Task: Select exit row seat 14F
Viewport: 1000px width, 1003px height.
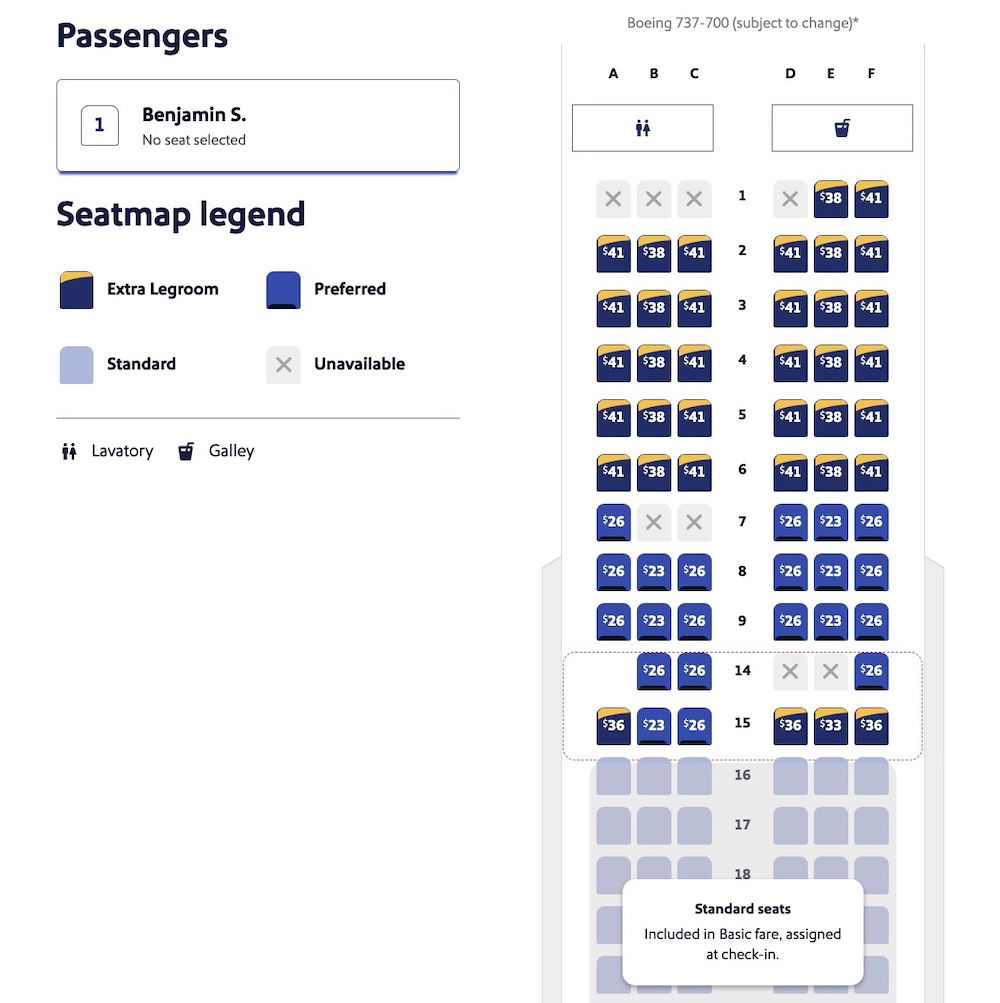Action: tap(871, 671)
